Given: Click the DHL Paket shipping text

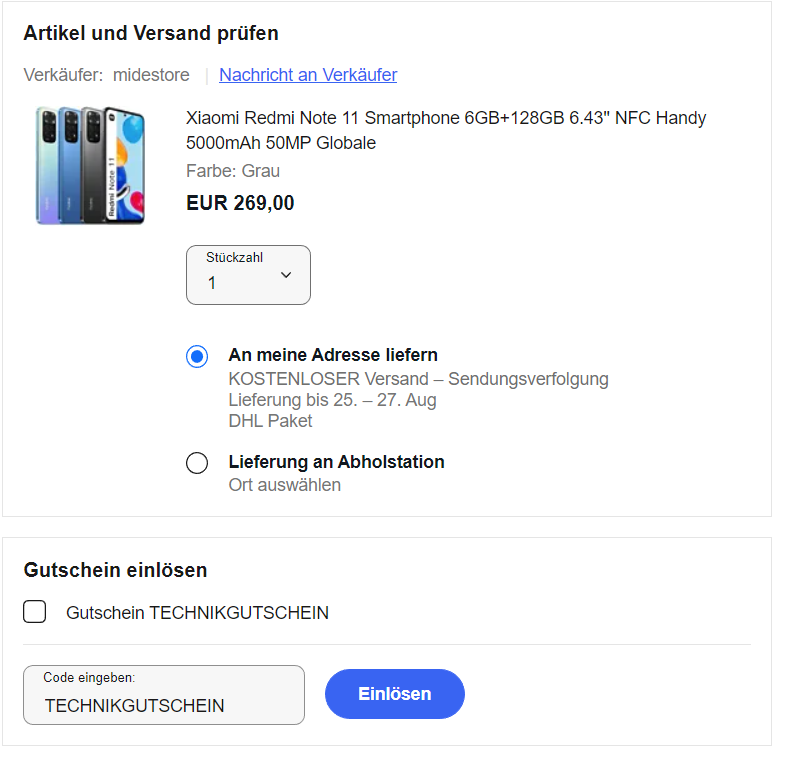Looking at the screenshot, I should point(270,421).
